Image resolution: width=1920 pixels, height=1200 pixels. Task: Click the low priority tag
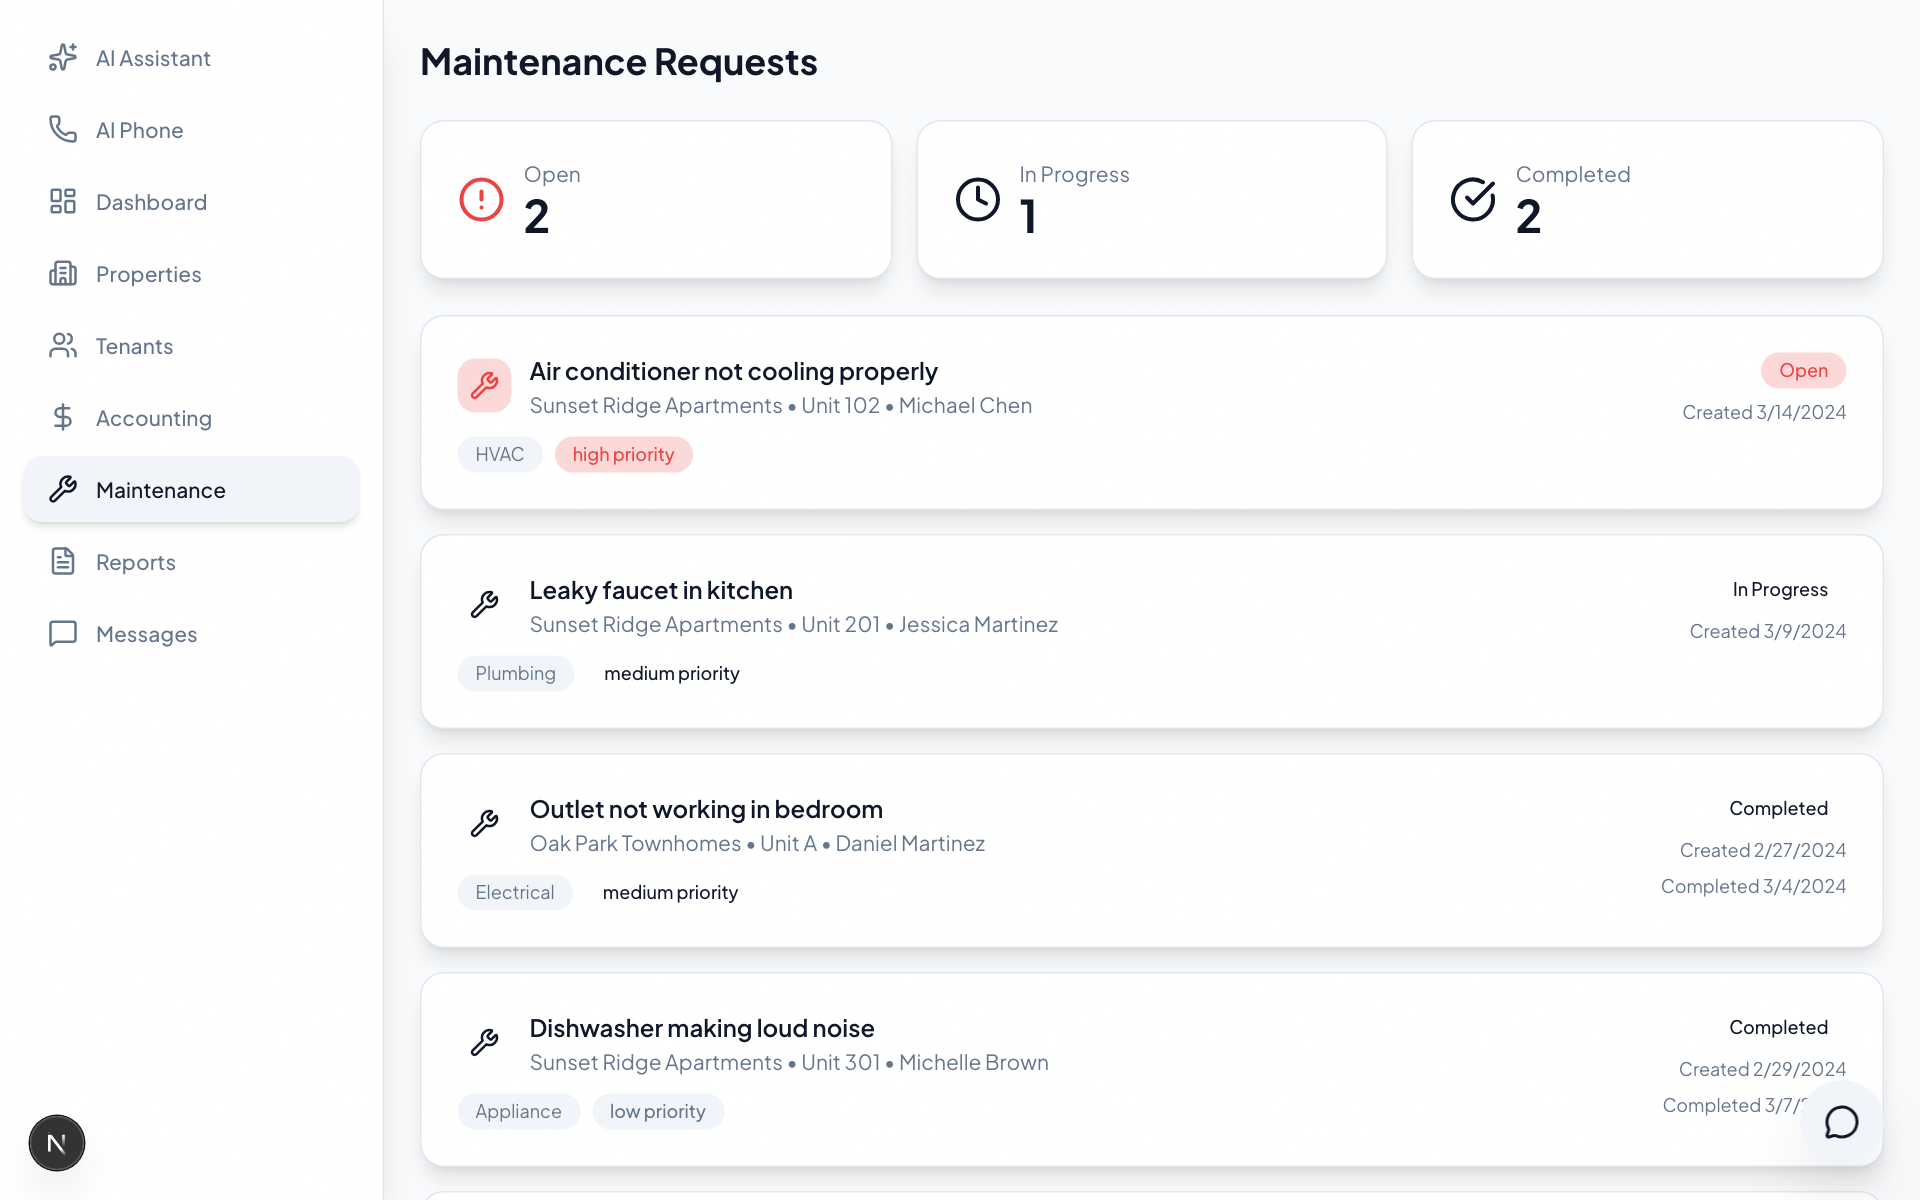(x=657, y=1112)
